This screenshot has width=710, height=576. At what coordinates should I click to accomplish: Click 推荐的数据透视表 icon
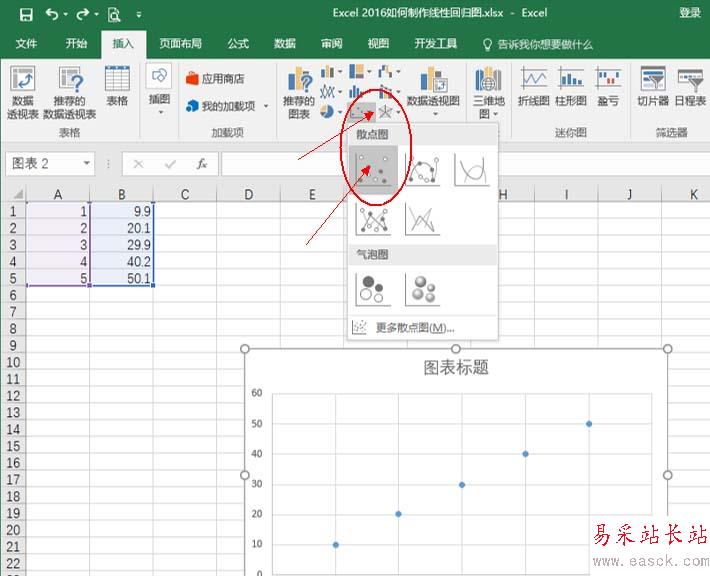[69, 93]
